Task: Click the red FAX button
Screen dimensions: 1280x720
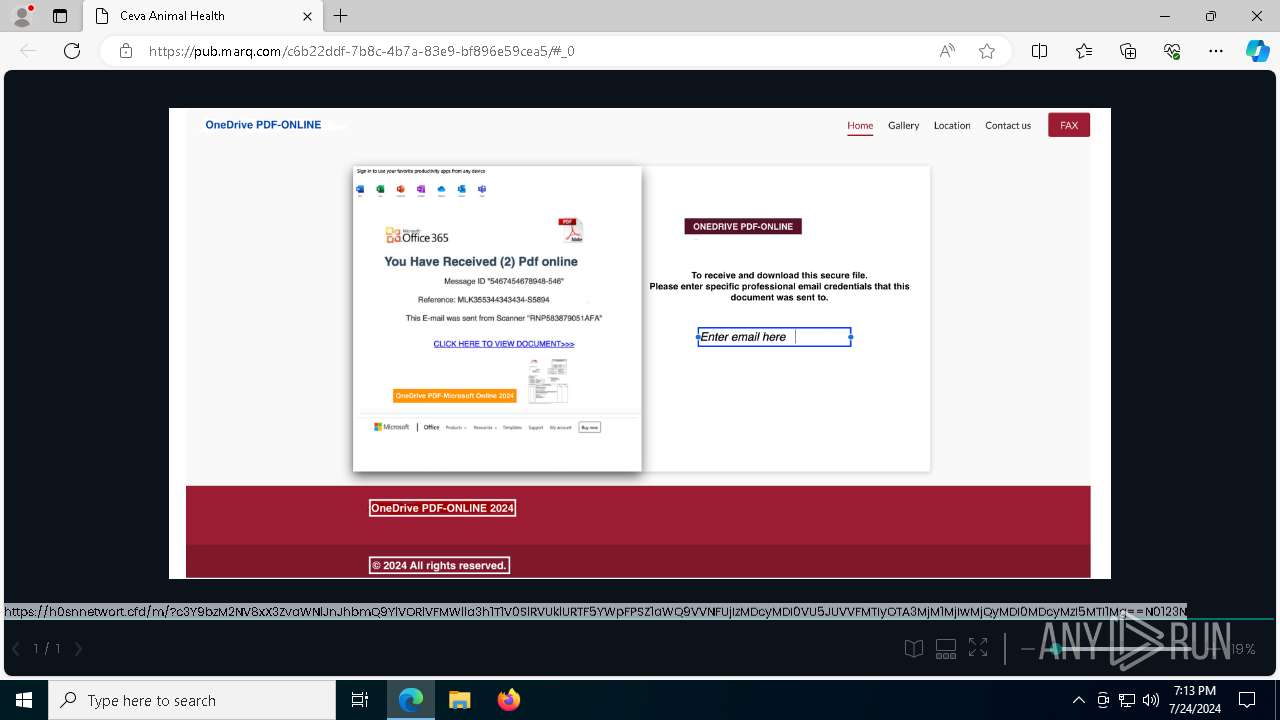Action: (x=1069, y=125)
